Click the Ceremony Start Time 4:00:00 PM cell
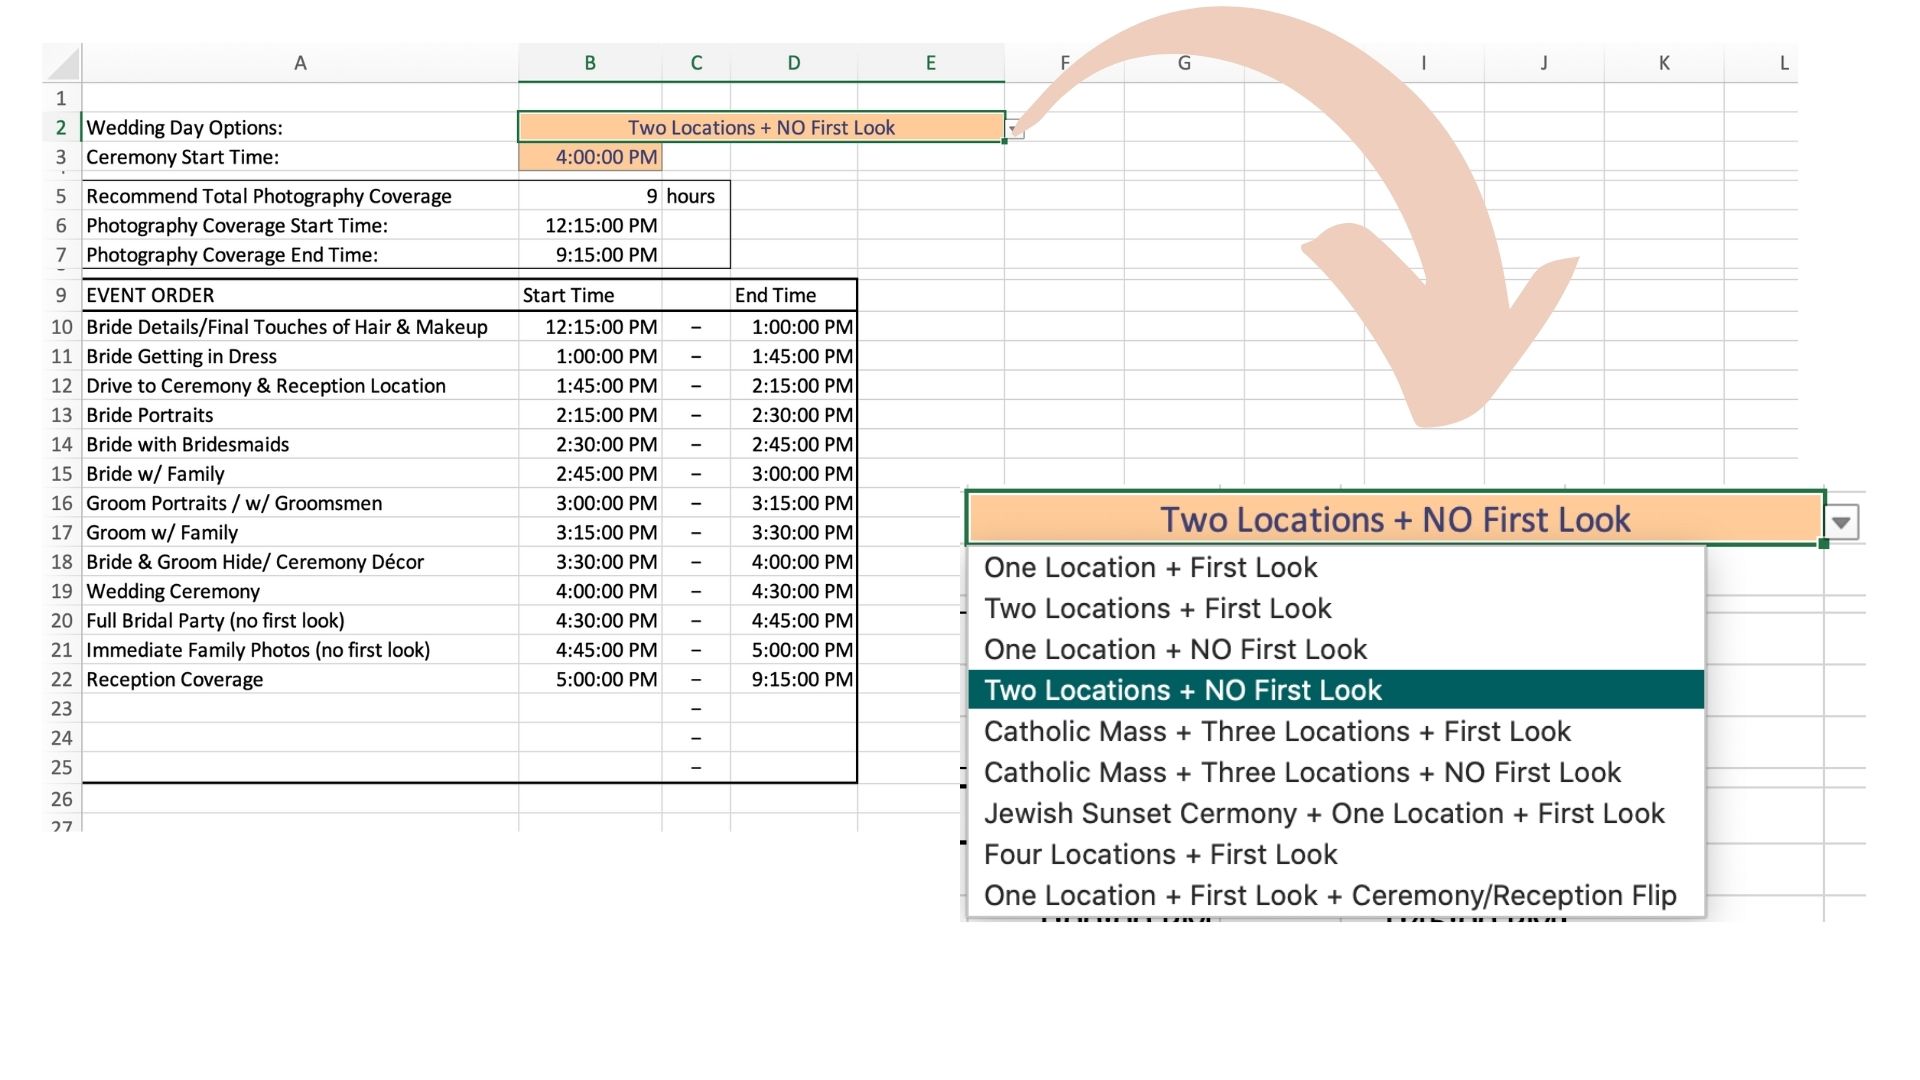Screen dimensions: 1920x1080 tap(590, 157)
